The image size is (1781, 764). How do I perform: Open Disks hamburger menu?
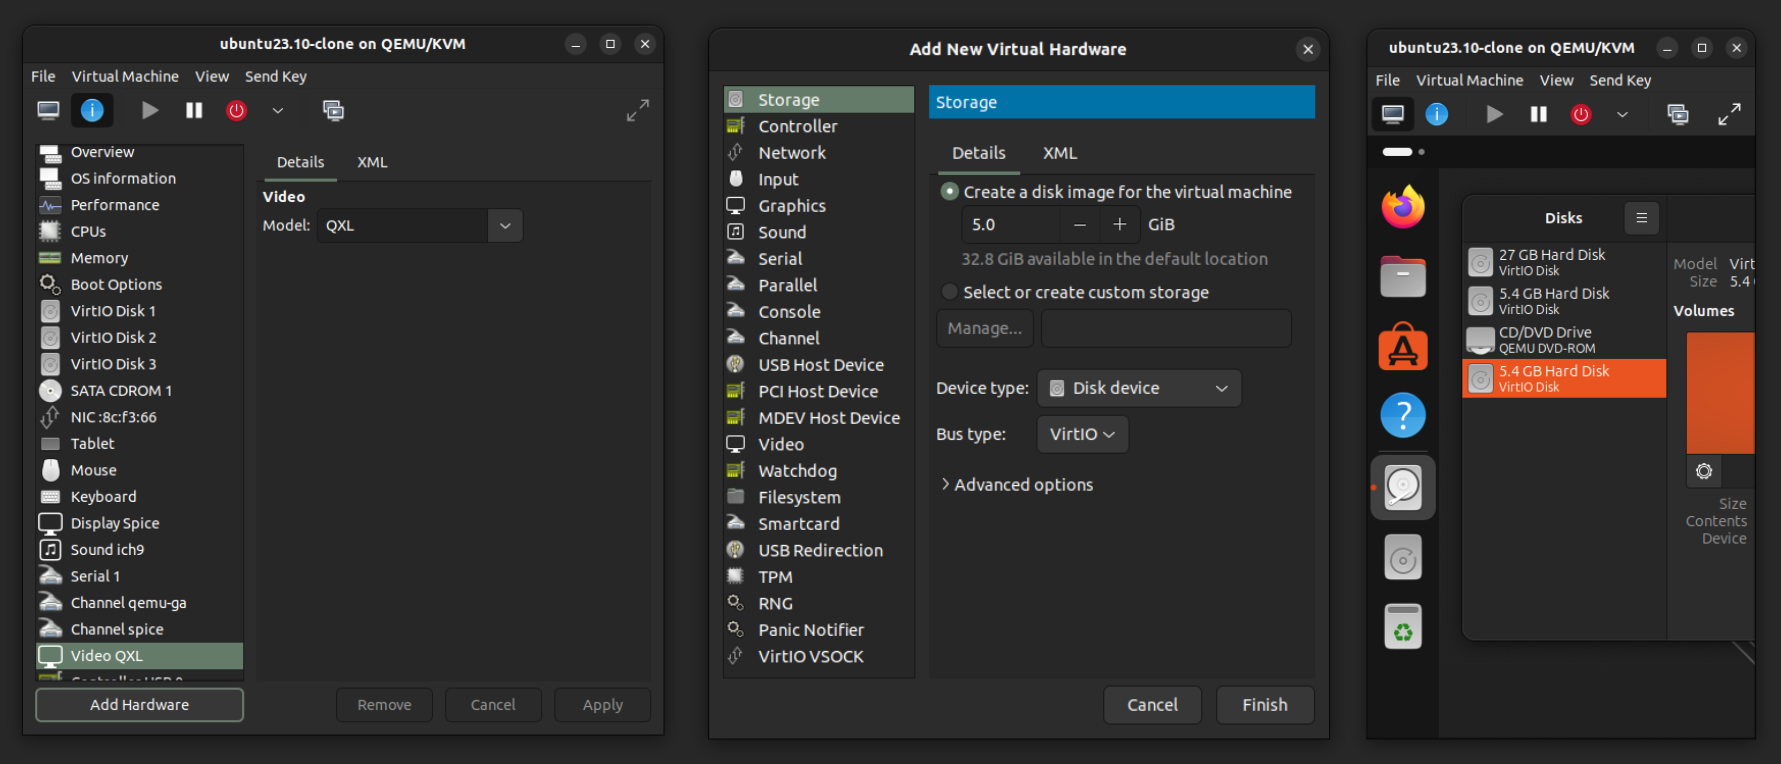1641,218
